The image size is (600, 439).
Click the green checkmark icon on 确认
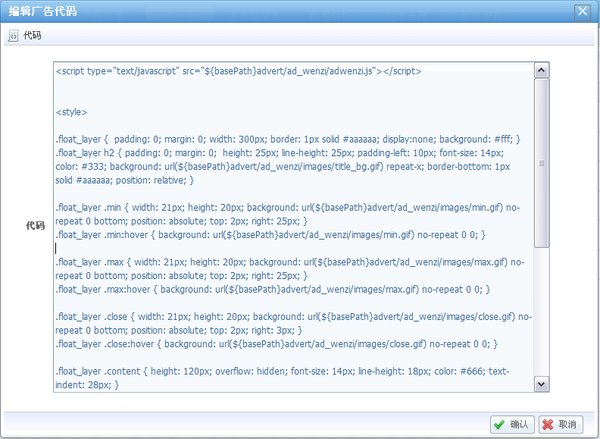(499, 424)
